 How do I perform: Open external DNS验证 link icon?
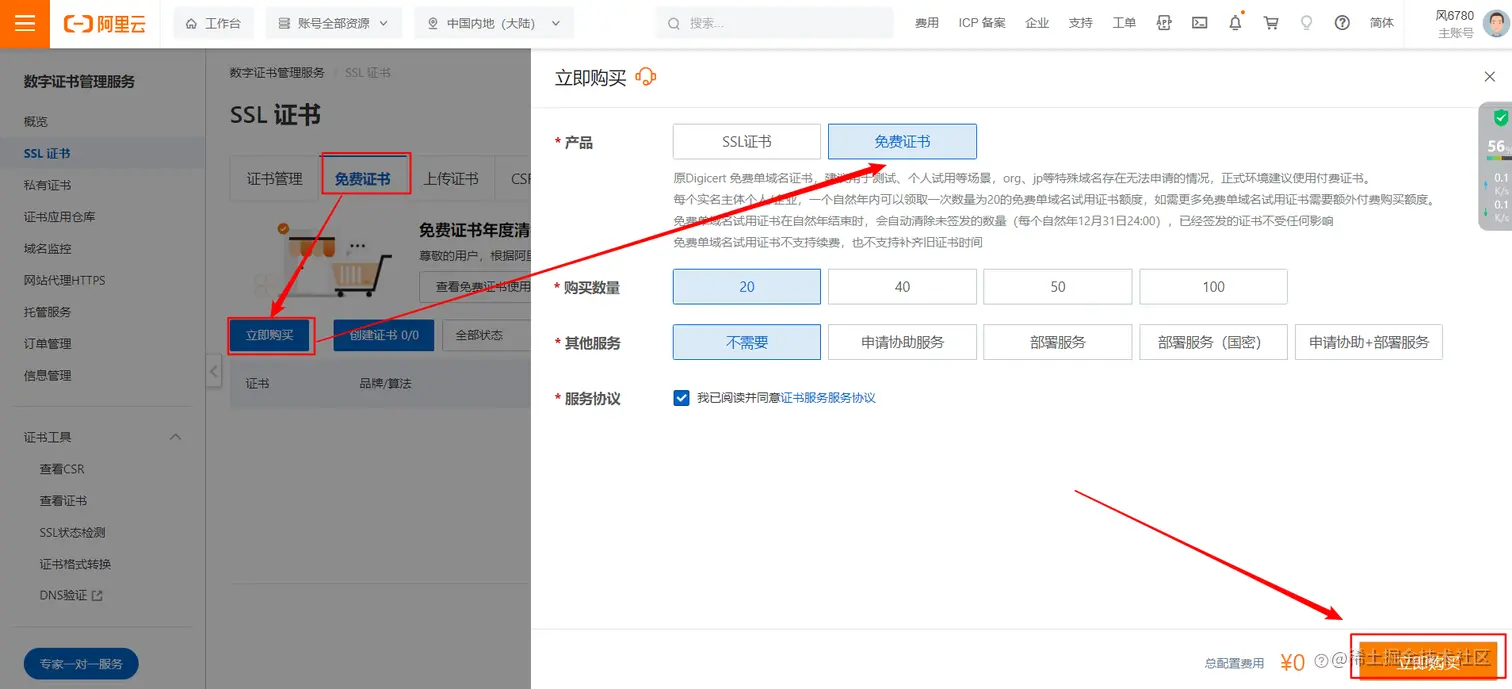97,596
